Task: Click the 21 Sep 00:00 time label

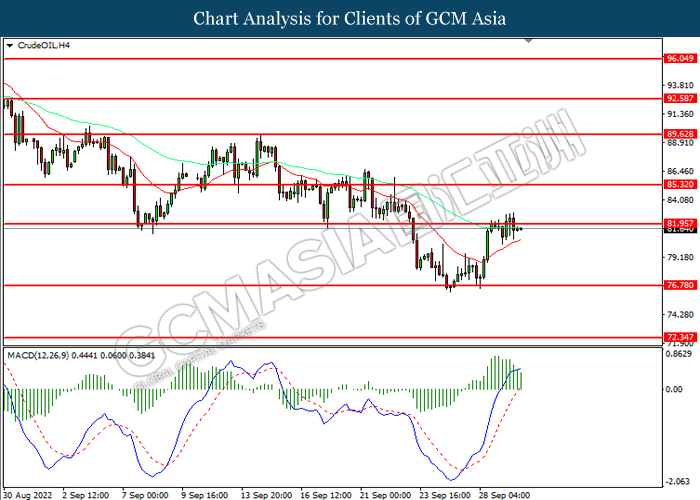Action: pyautogui.click(x=385, y=495)
